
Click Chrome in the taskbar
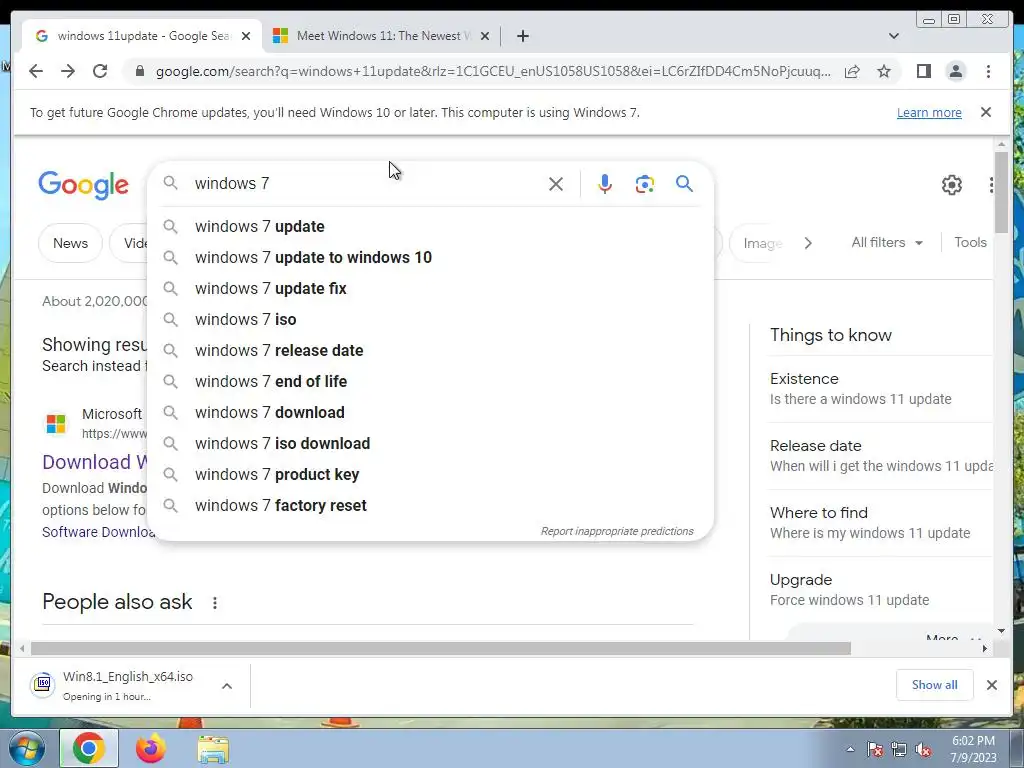[x=89, y=748]
